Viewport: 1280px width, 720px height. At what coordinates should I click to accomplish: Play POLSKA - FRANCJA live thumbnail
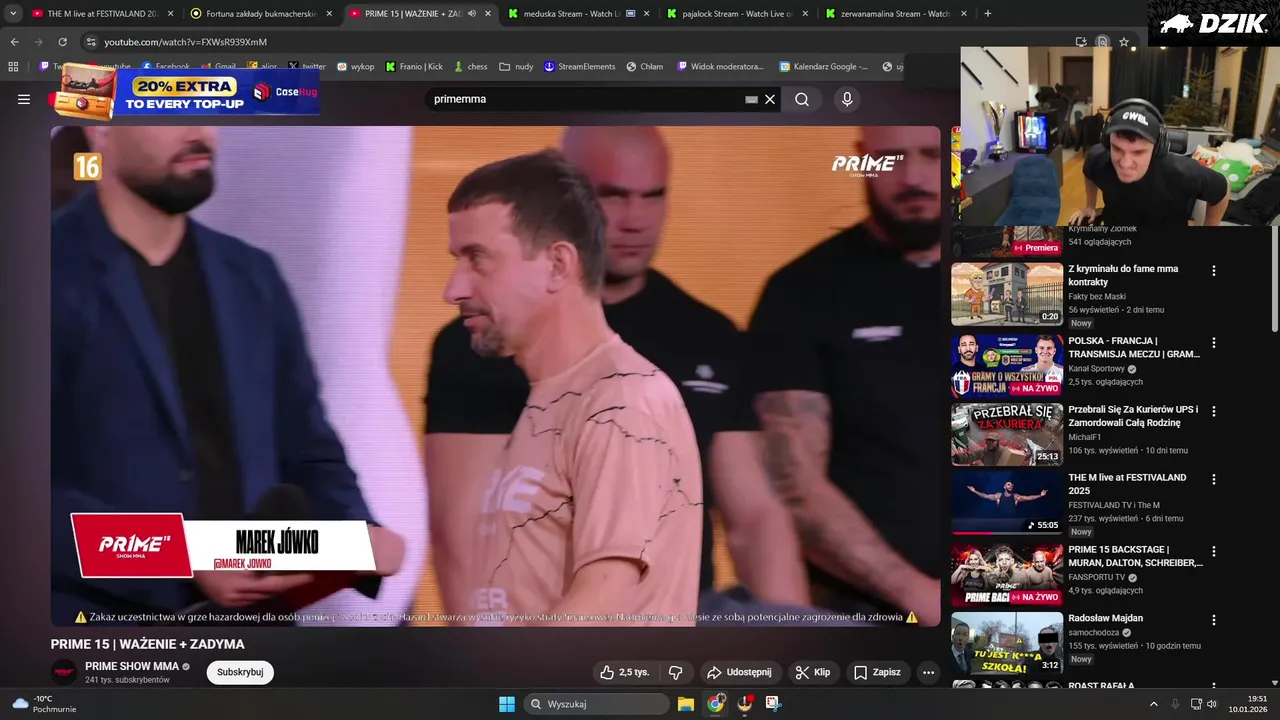(1007, 366)
